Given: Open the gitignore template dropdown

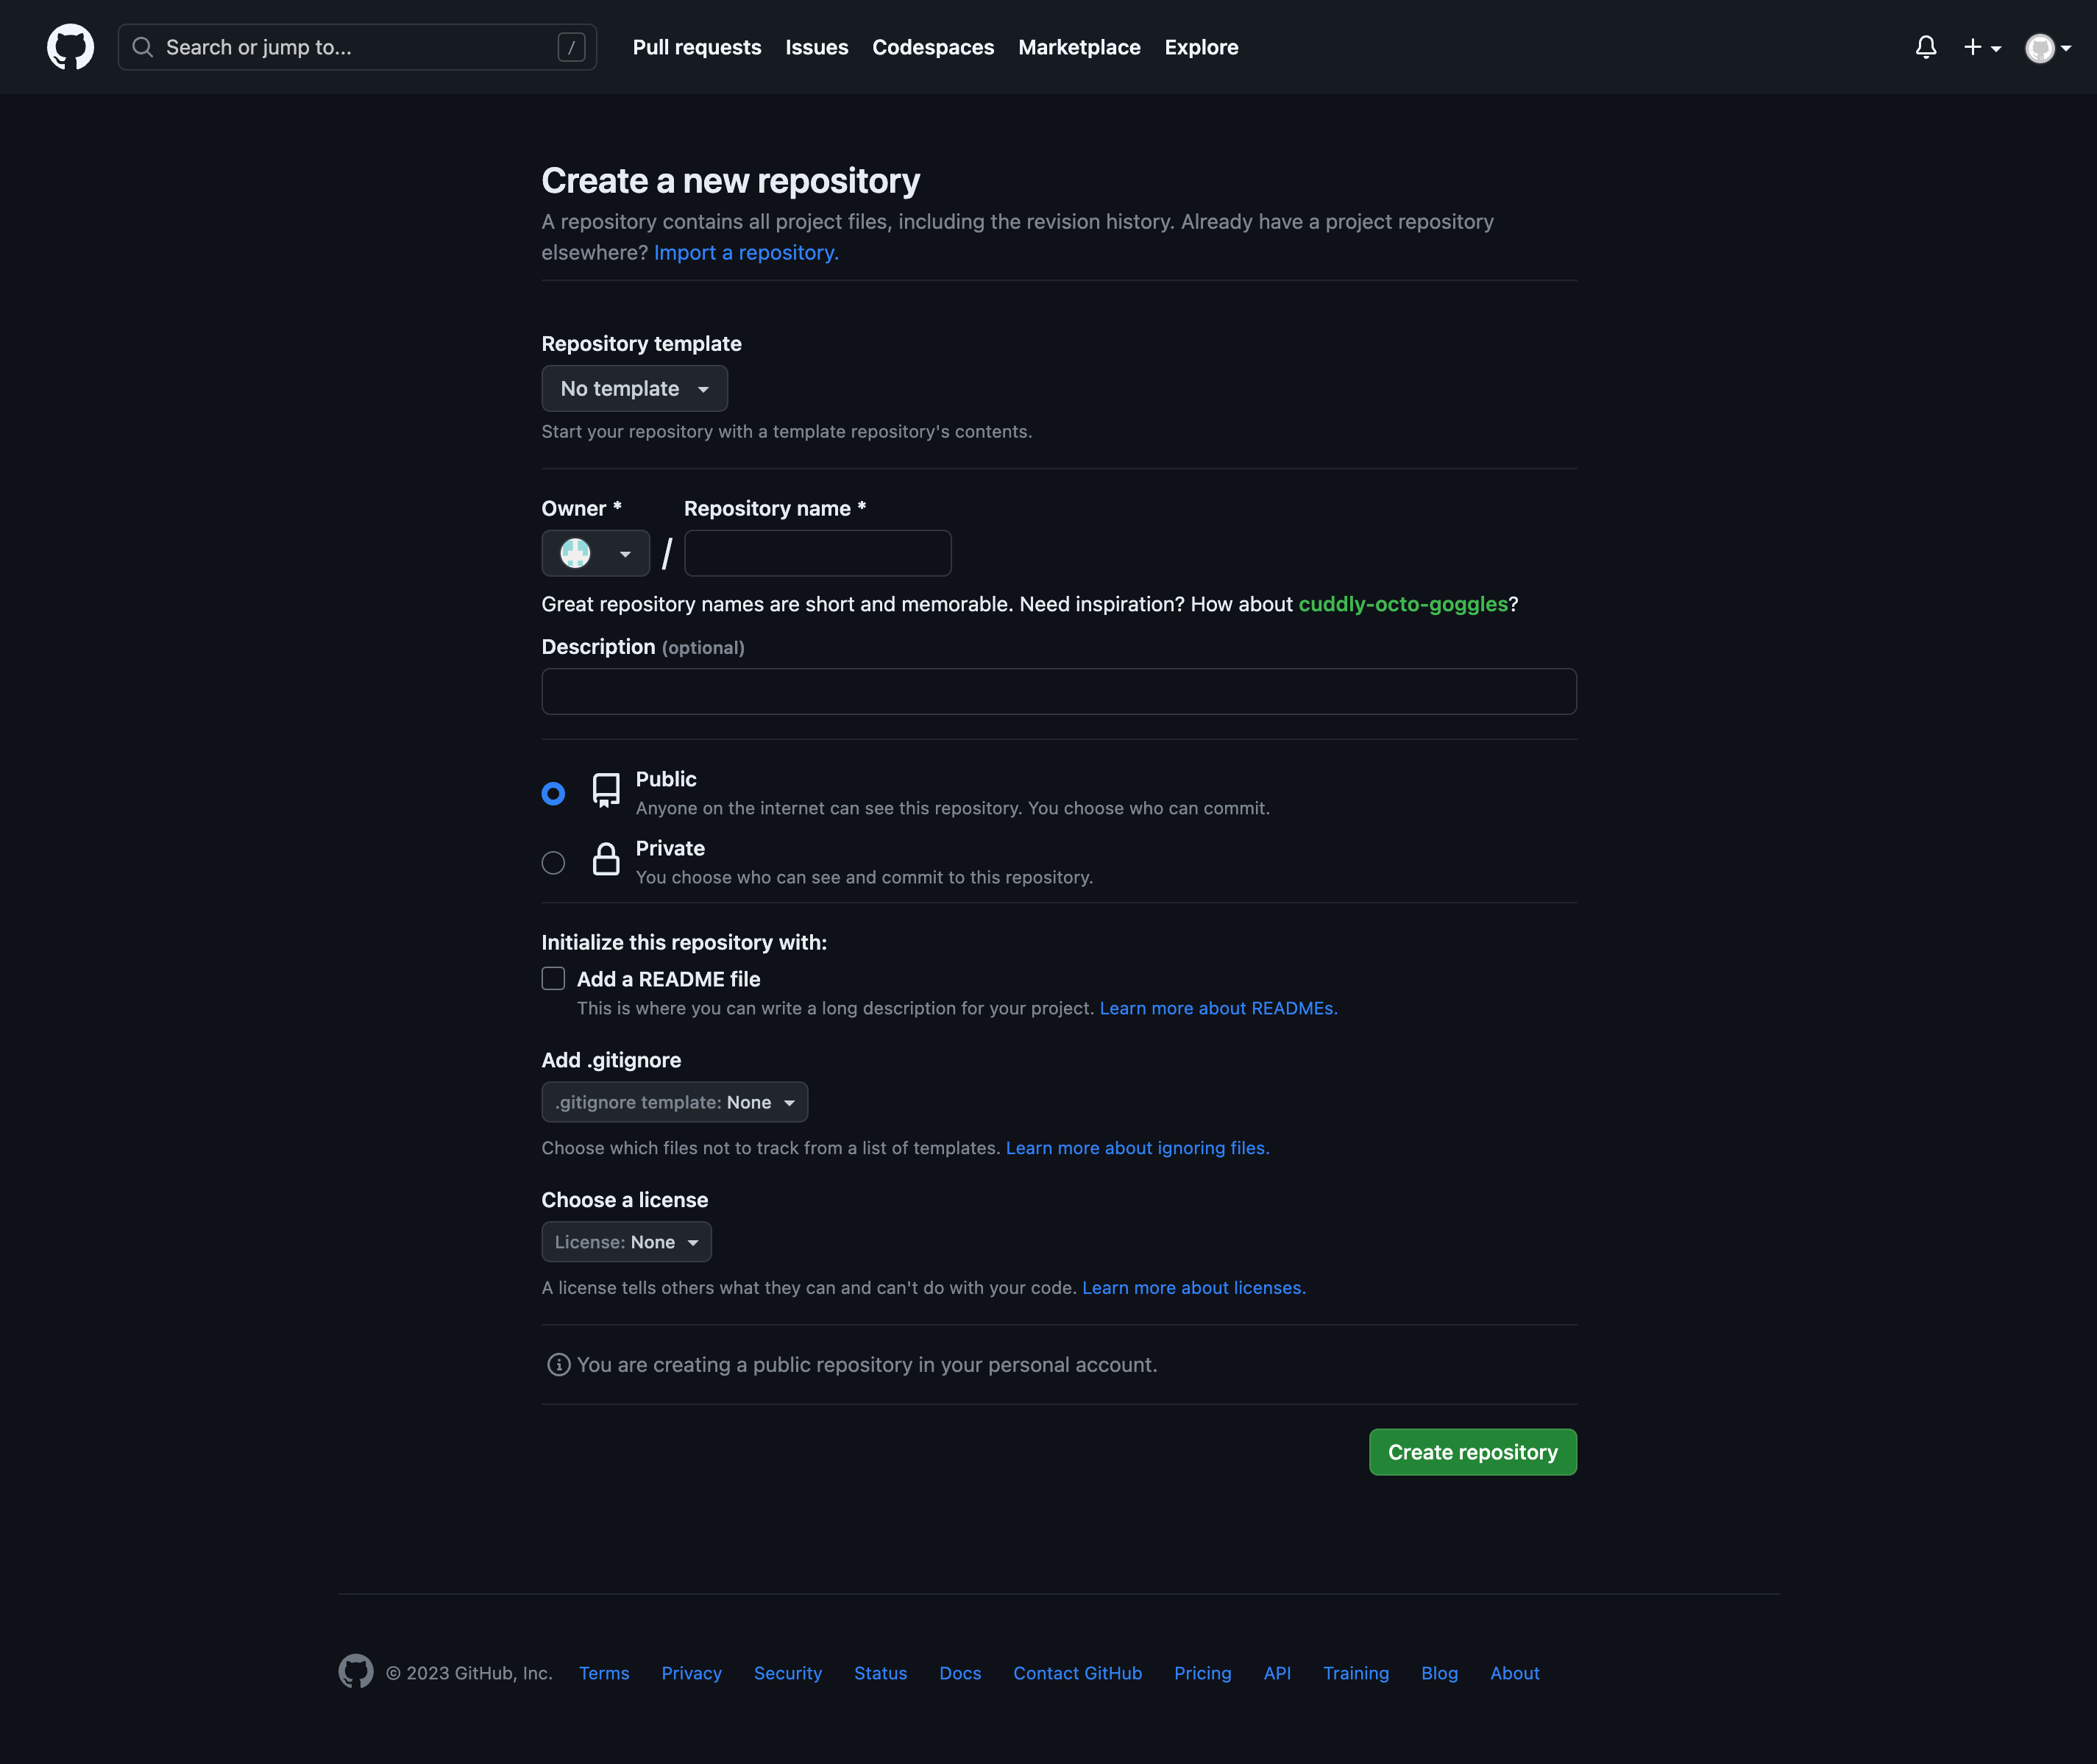Looking at the screenshot, I should (x=674, y=1102).
